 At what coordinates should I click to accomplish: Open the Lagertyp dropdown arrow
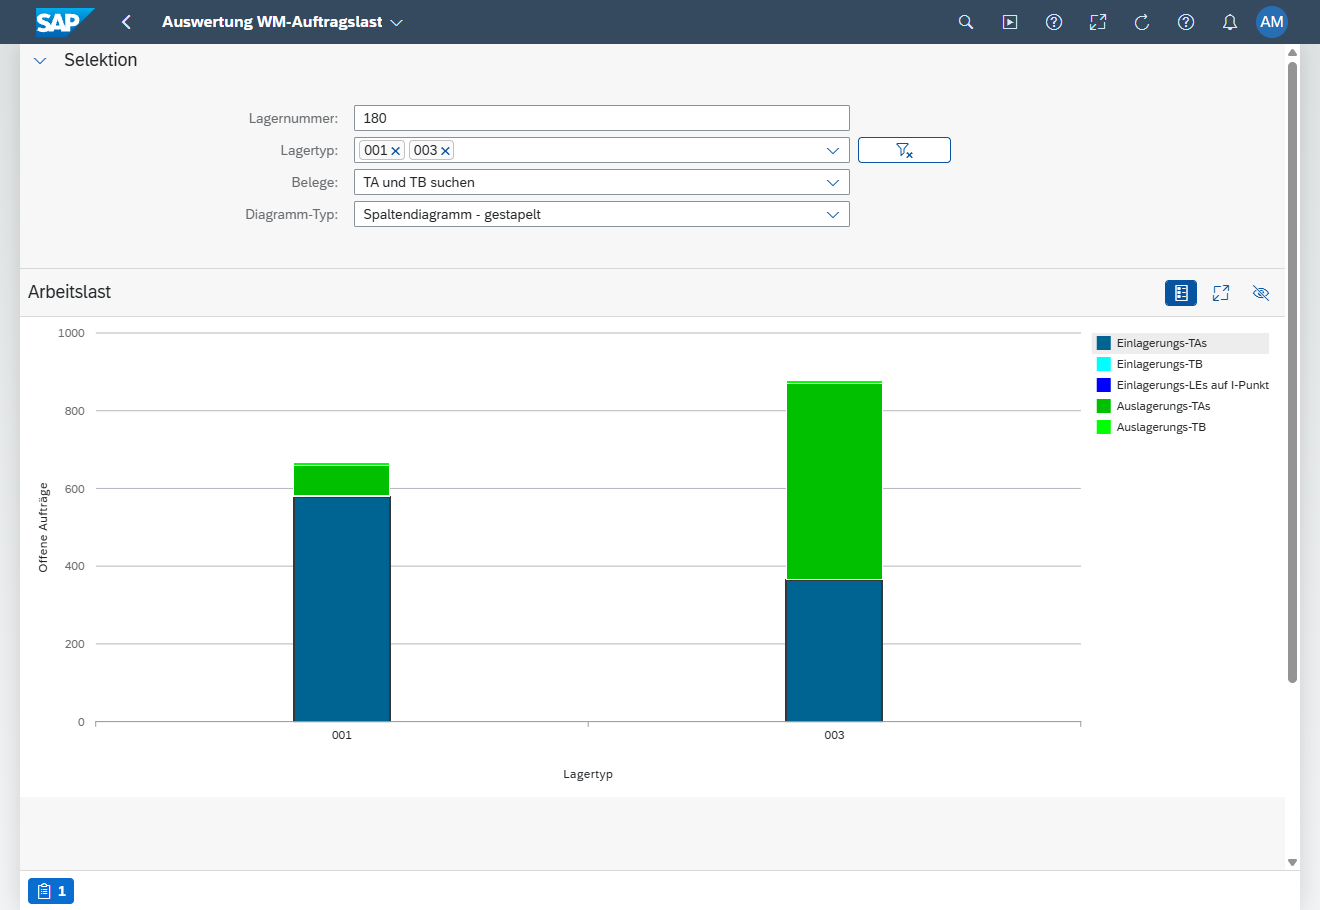(833, 150)
